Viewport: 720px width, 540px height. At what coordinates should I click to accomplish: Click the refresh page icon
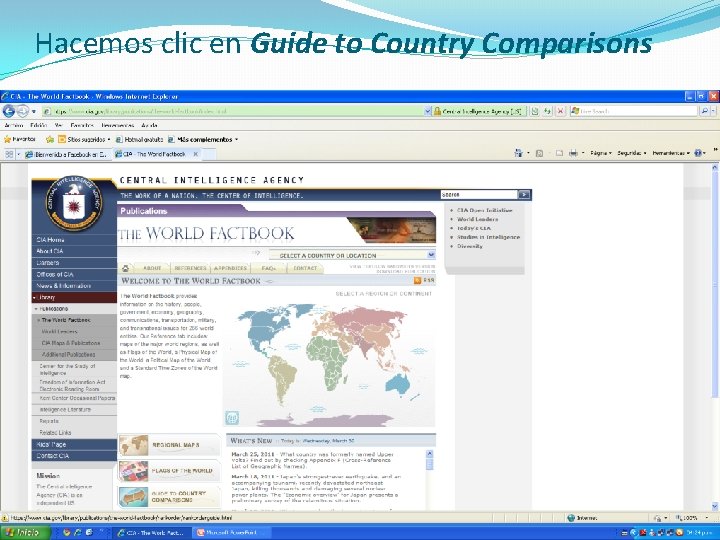coord(547,111)
